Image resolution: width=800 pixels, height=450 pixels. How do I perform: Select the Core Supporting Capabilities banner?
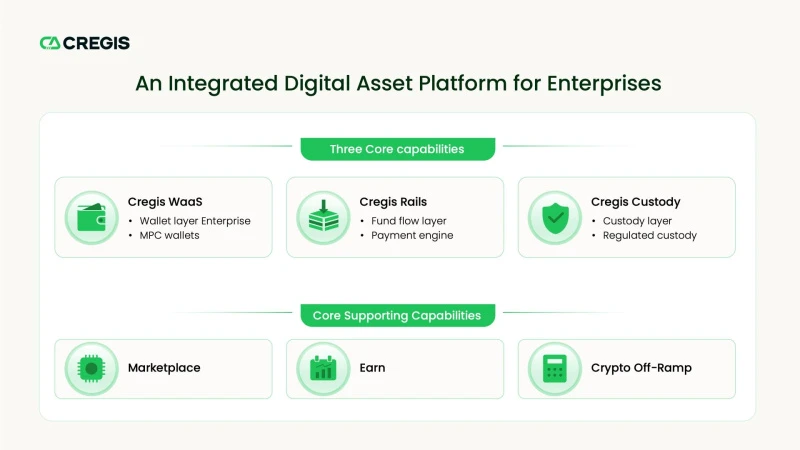click(397, 315)
